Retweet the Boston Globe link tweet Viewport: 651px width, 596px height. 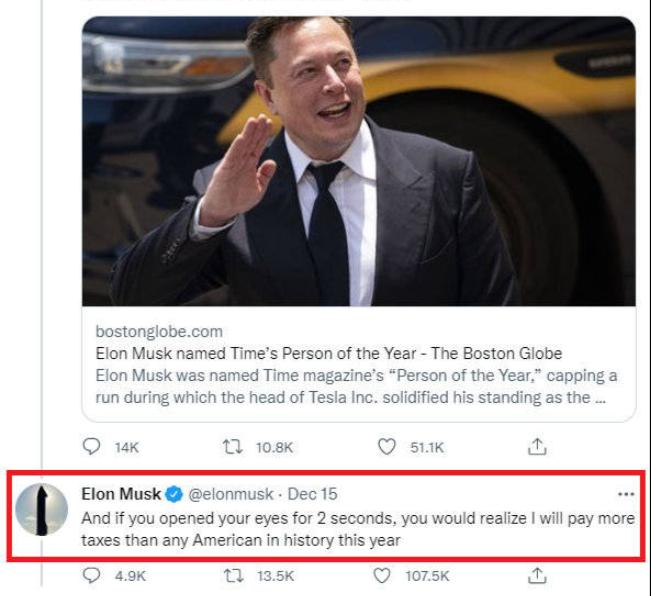pos(233,447)
